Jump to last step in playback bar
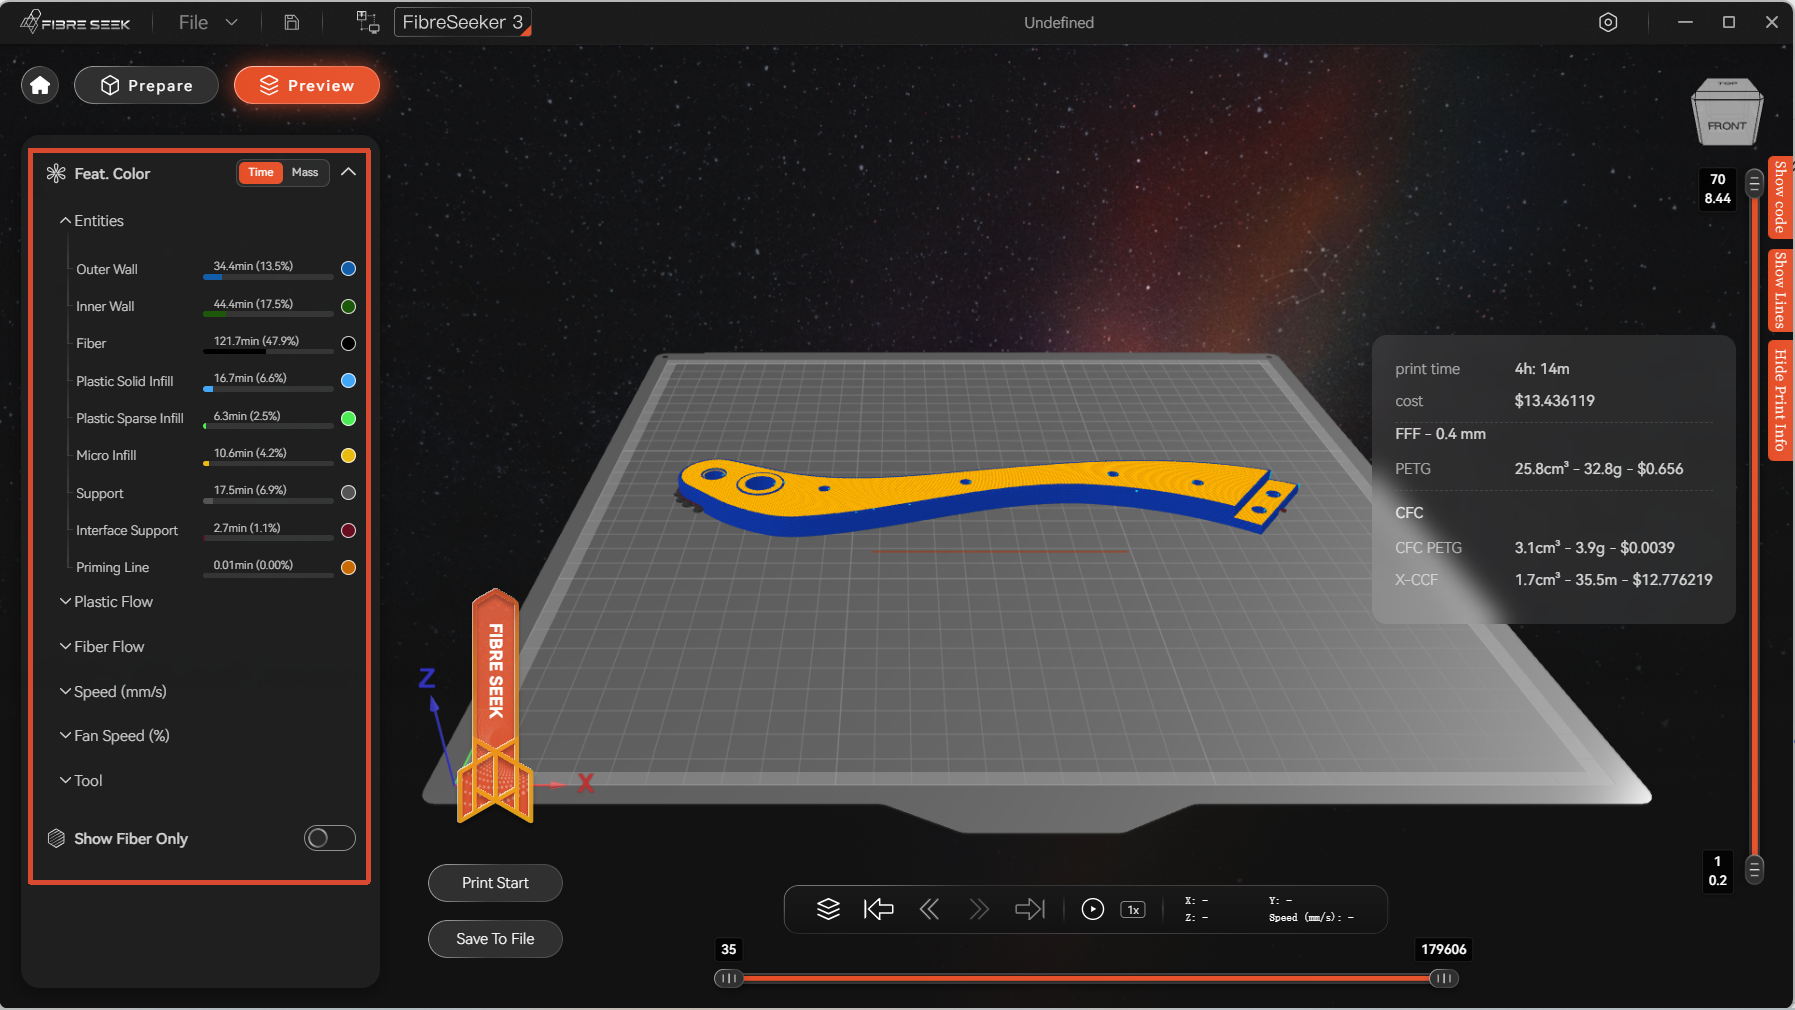This screenshot has width=1795, height=1010. [1030, 909]
